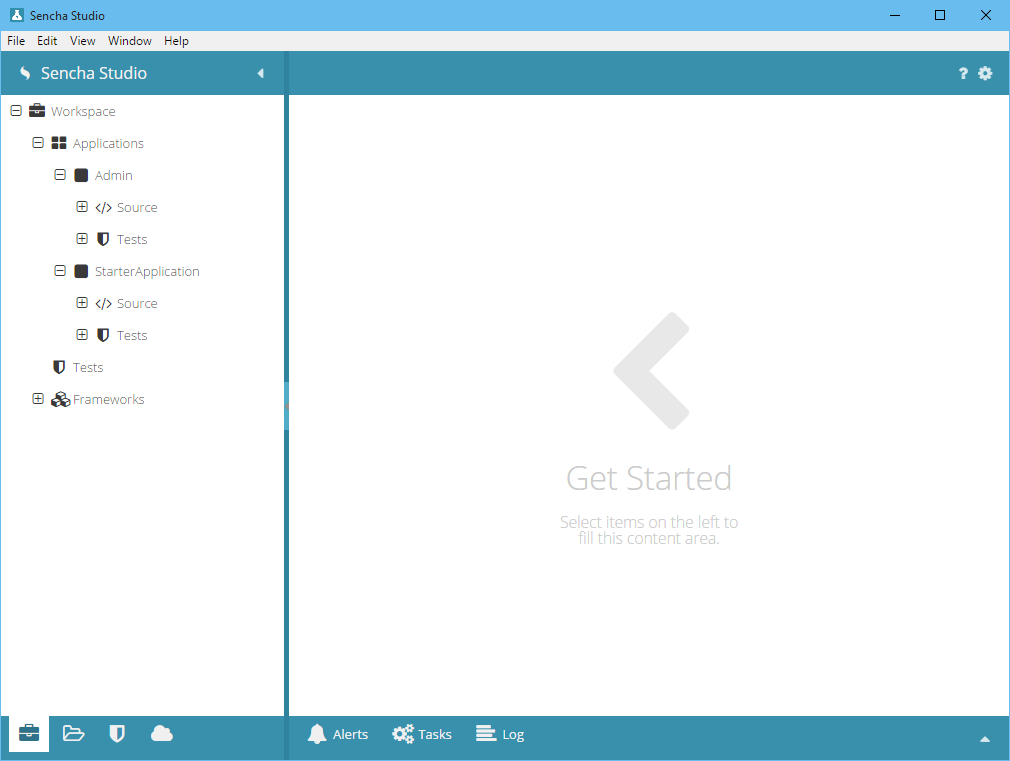
Task: Expand Tests under StarterApplication
Action: pos(82,334)
